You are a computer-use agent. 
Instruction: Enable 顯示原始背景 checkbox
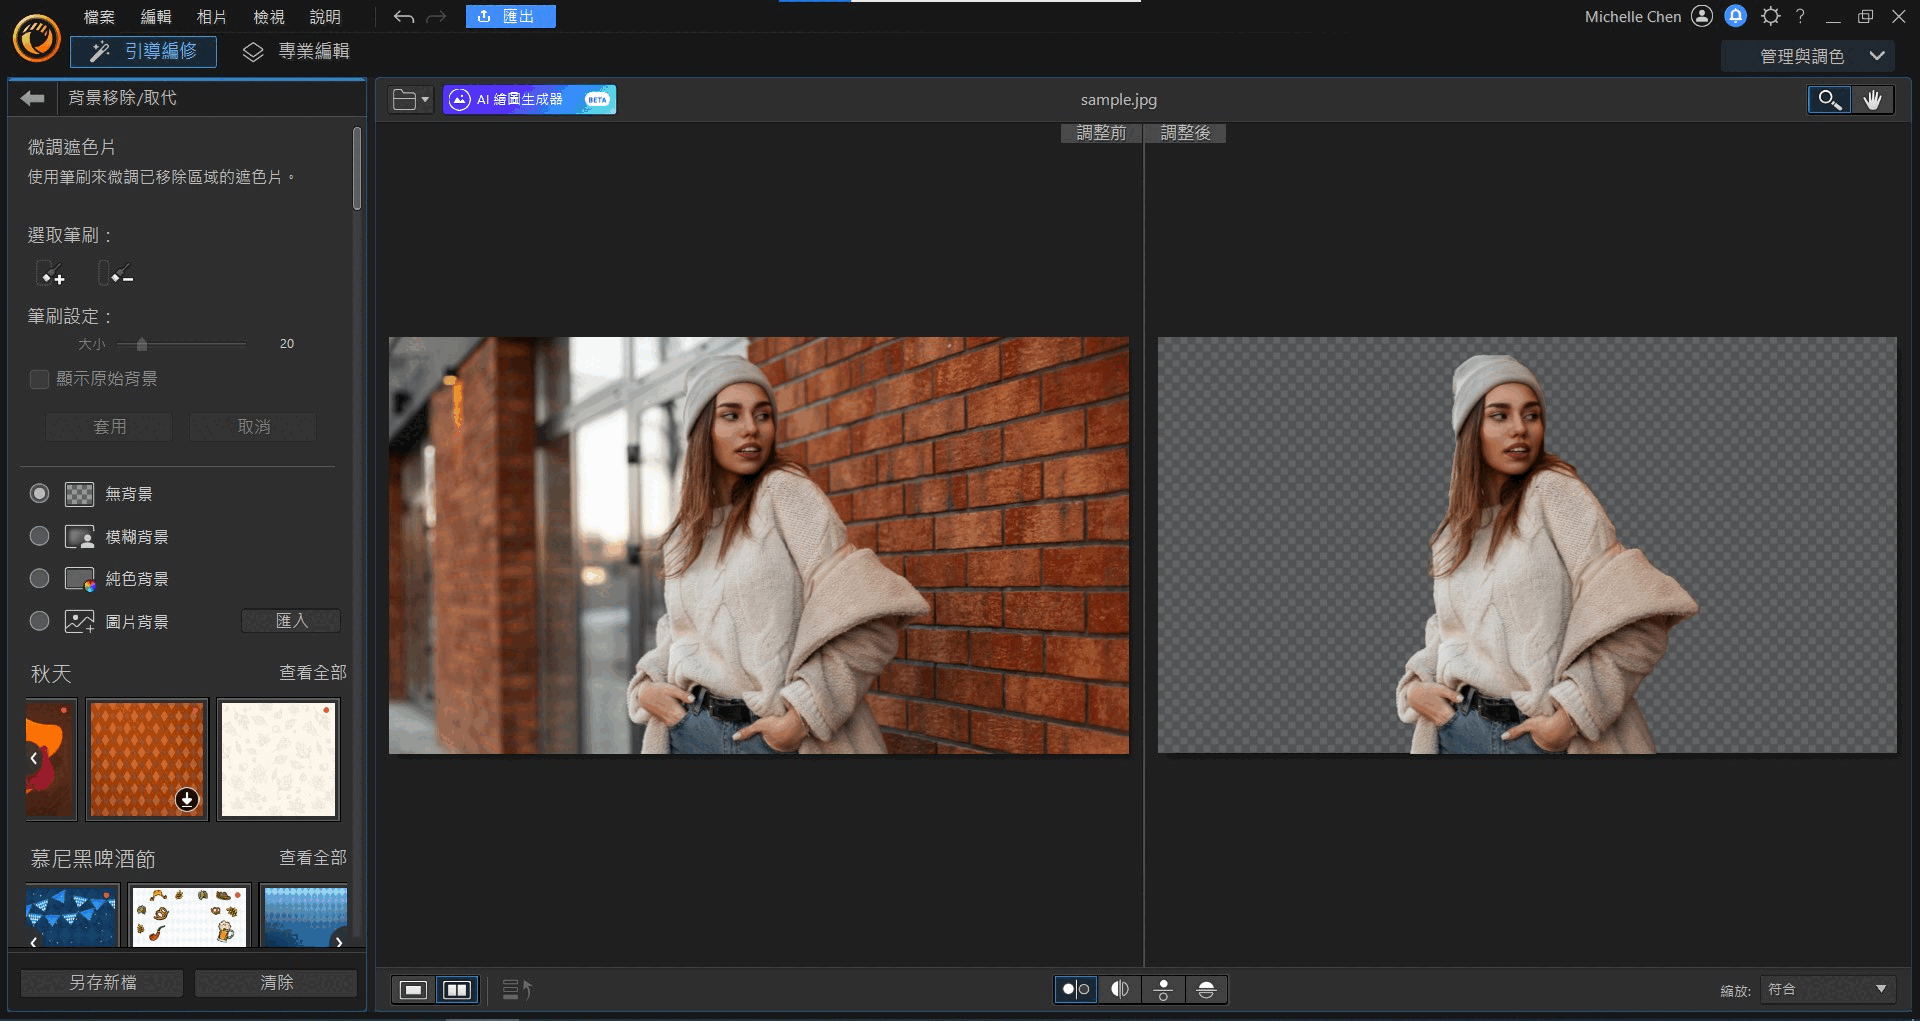39,379
